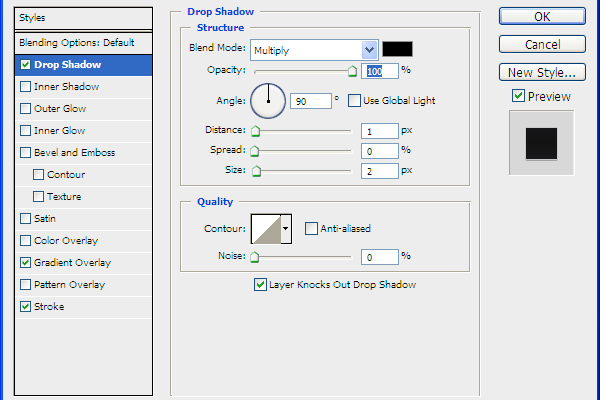Click the Spread value field
600x400 pixels.
pos(380,151)
